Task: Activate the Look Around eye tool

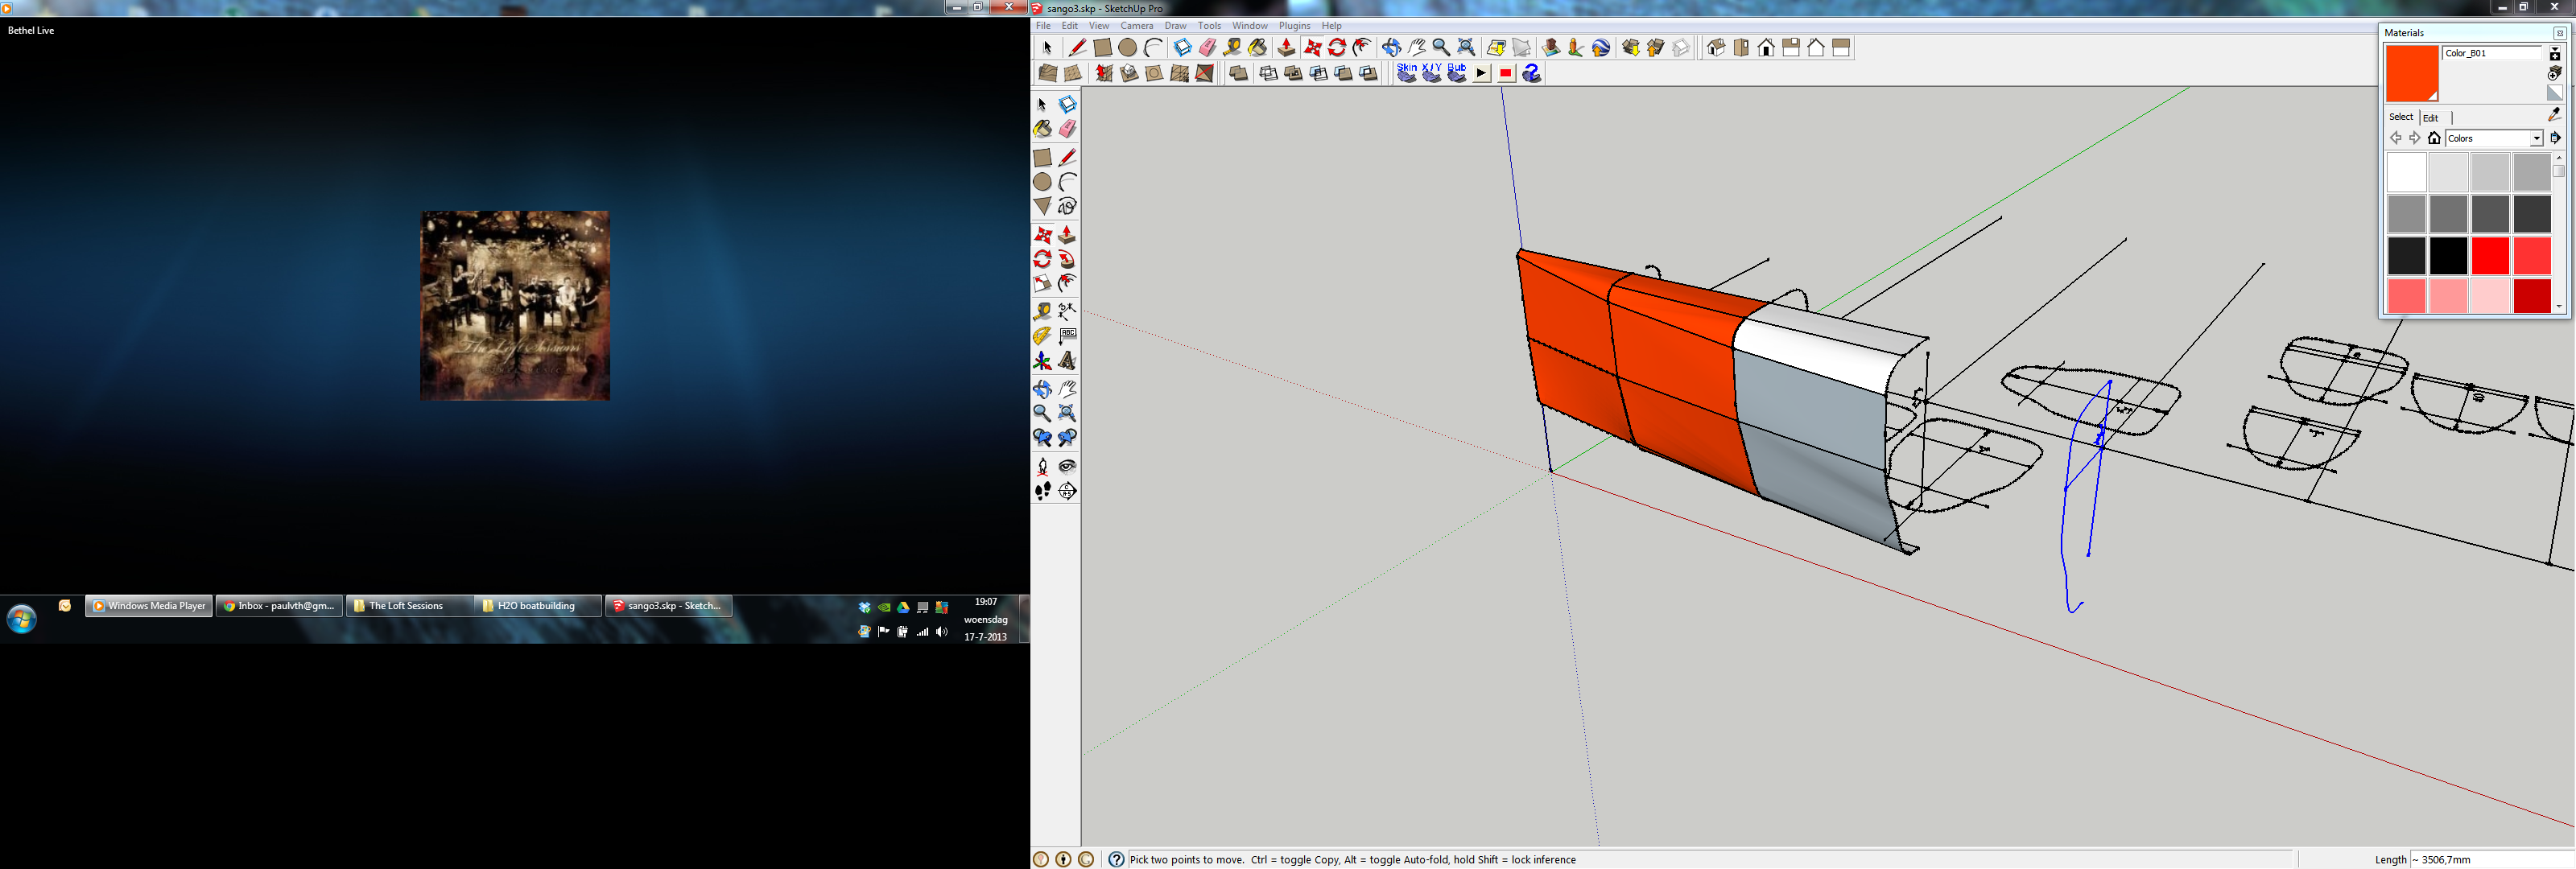Action: [x=1067, y=466]
